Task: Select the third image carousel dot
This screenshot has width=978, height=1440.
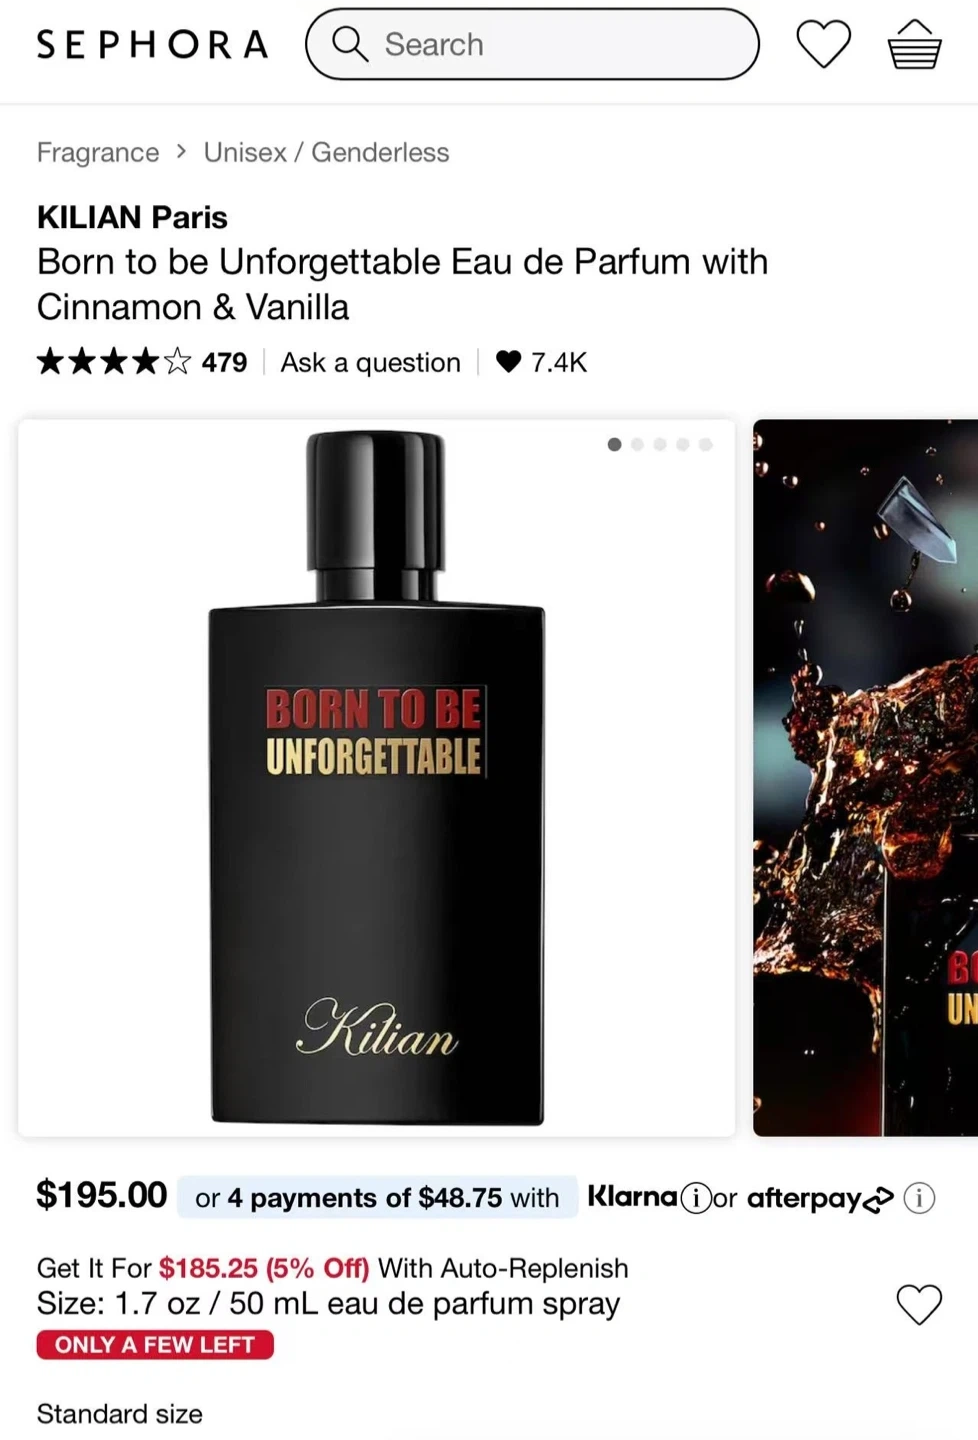Action: point(660,444)
